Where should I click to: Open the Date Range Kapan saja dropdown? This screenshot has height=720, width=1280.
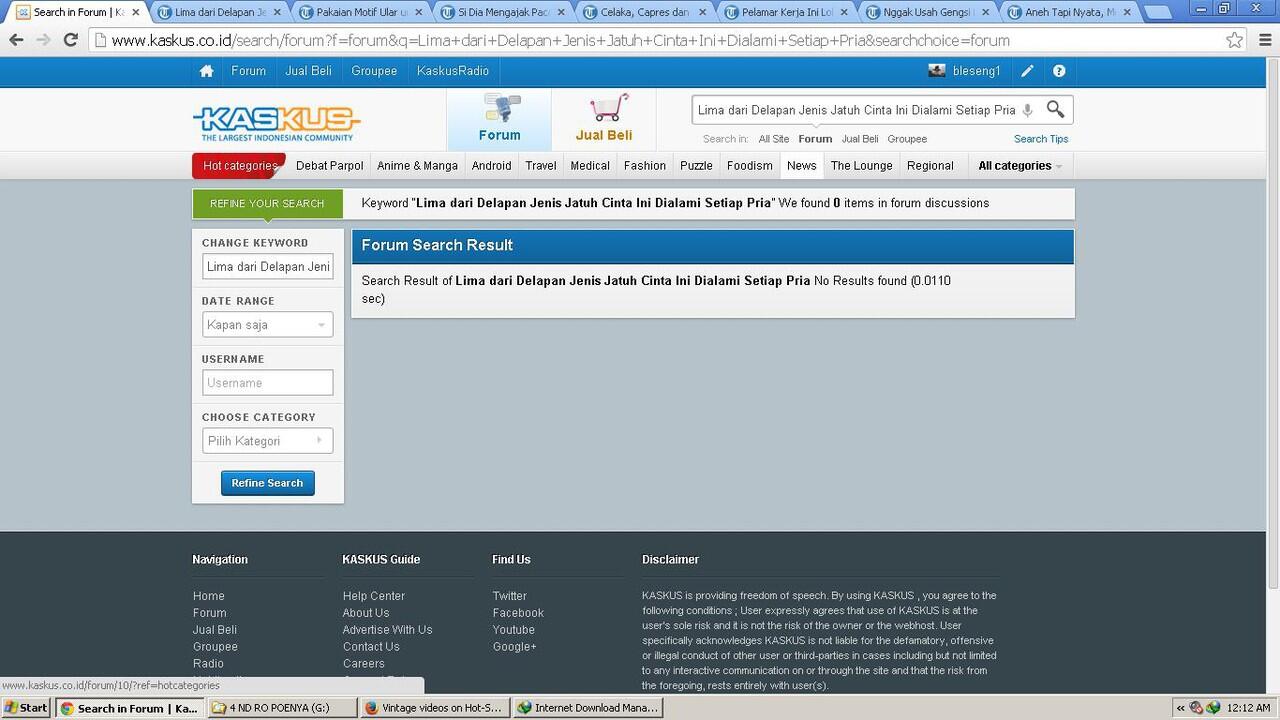[267, 325]
